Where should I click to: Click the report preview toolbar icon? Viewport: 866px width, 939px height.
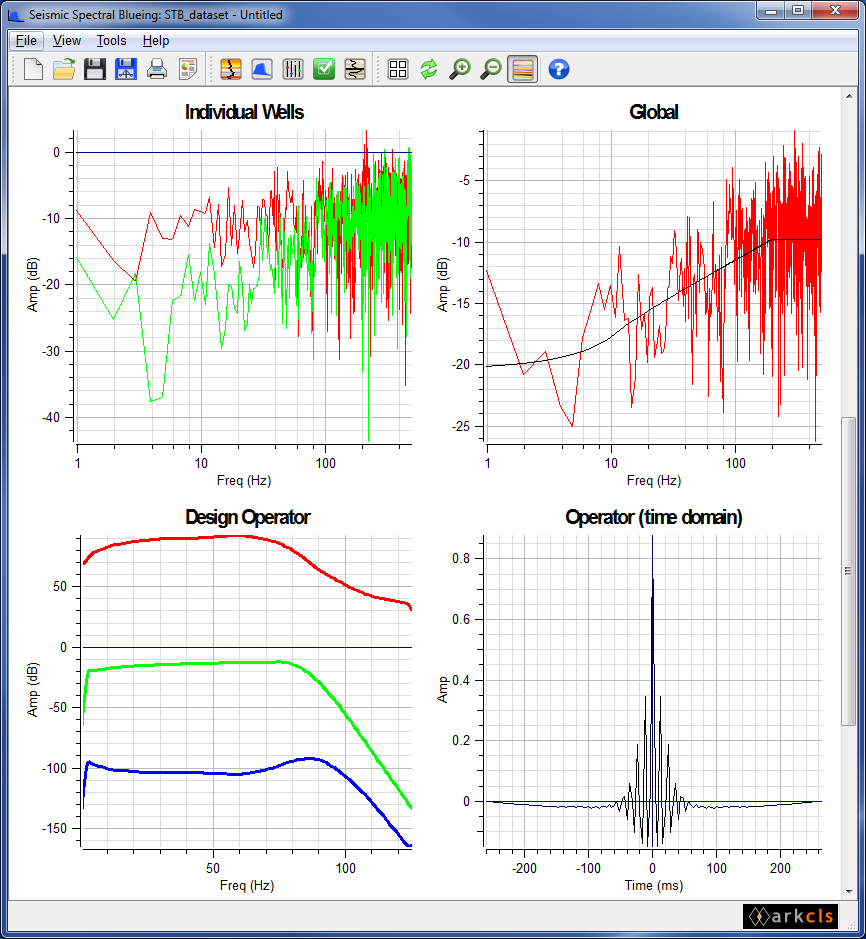click(187, 69)
